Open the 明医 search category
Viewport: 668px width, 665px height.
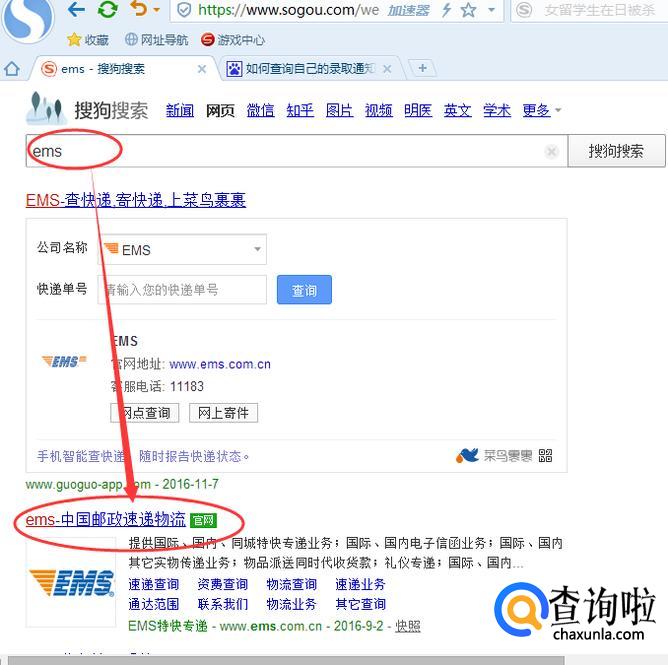(418, 110)
